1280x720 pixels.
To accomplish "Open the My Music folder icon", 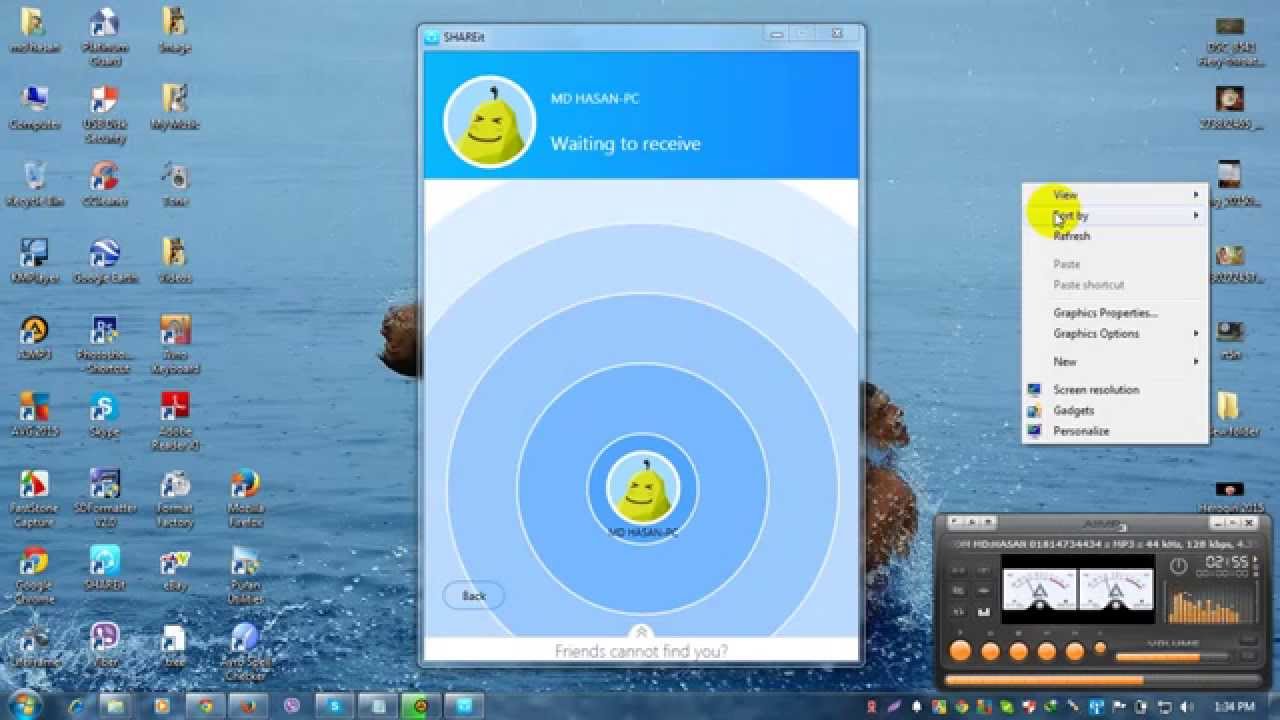I will click(175, 107).
